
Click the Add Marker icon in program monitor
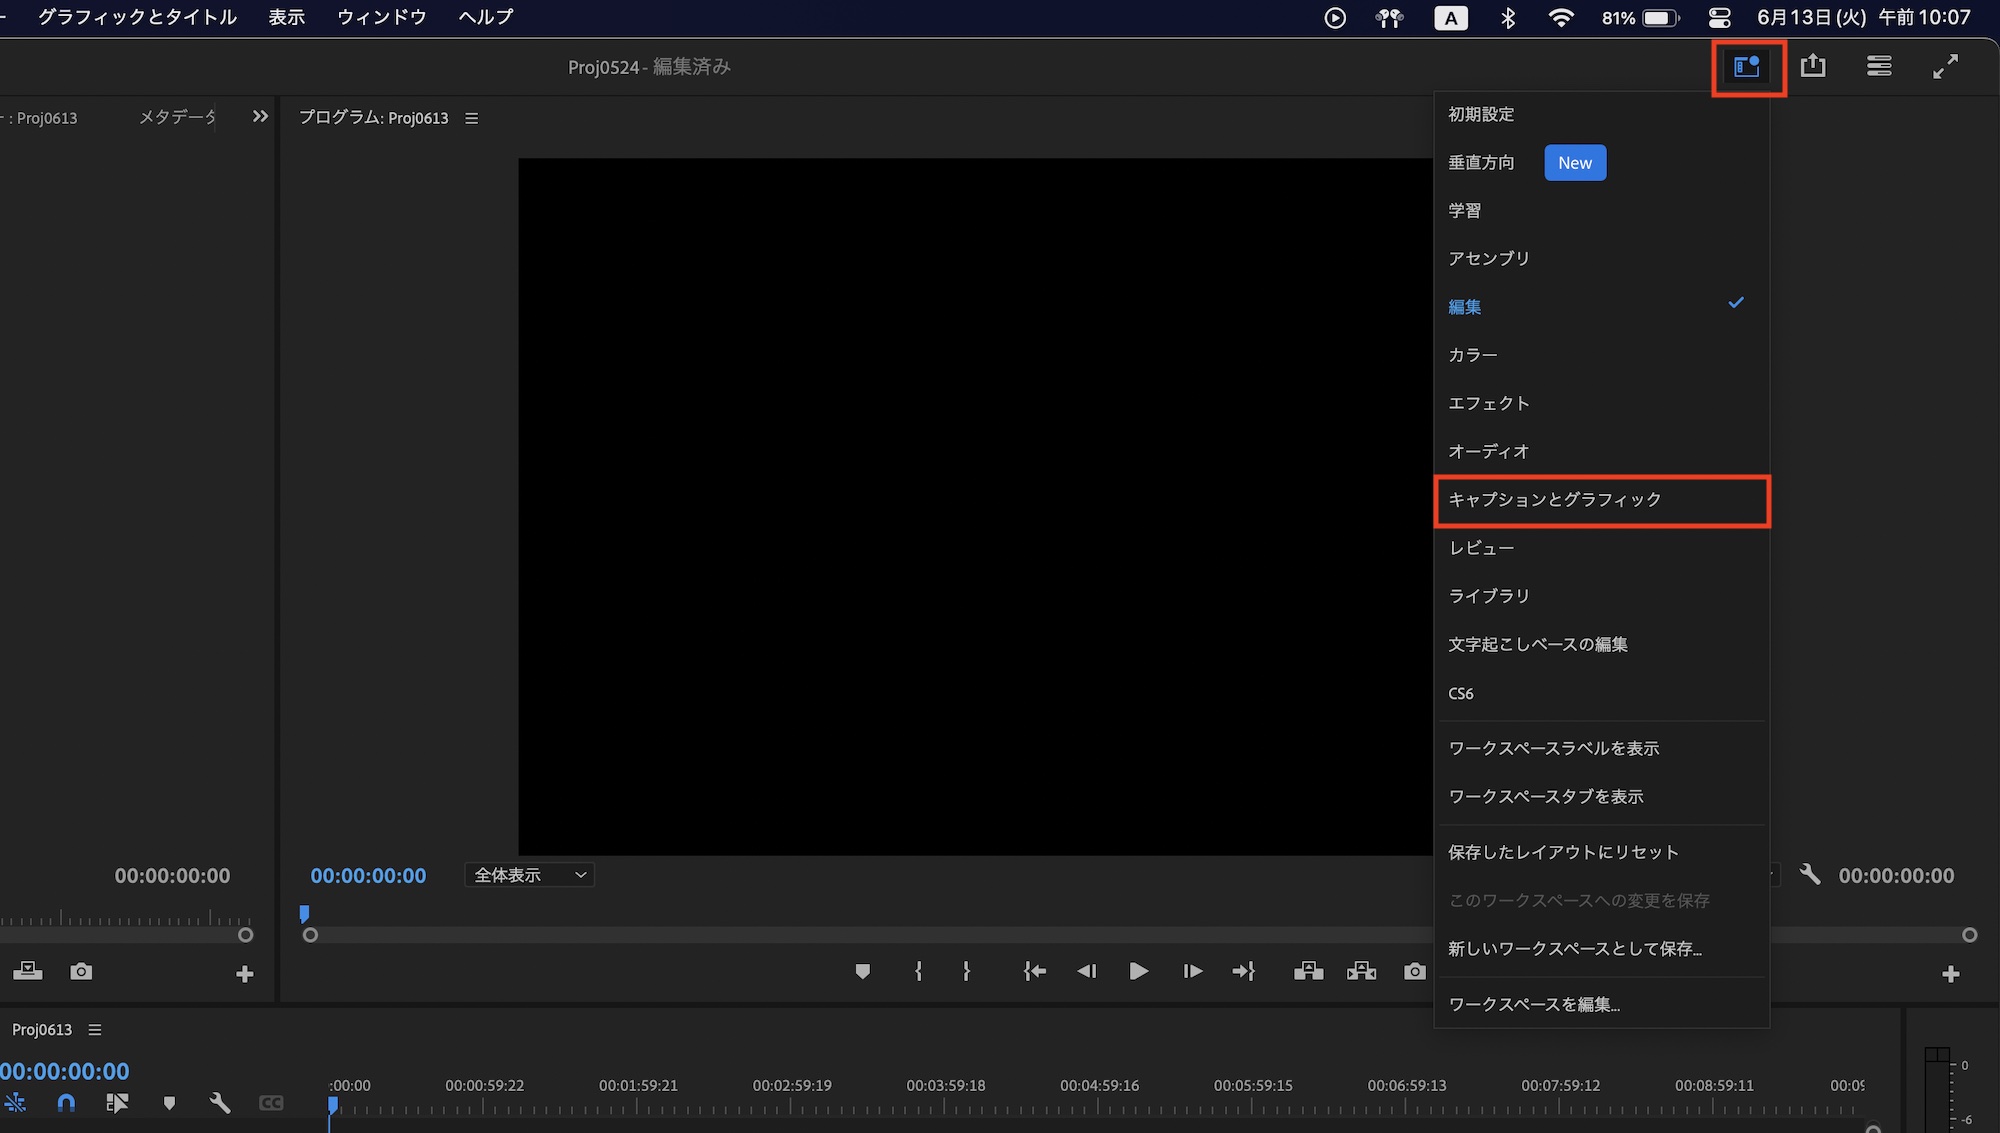point(863,971)
